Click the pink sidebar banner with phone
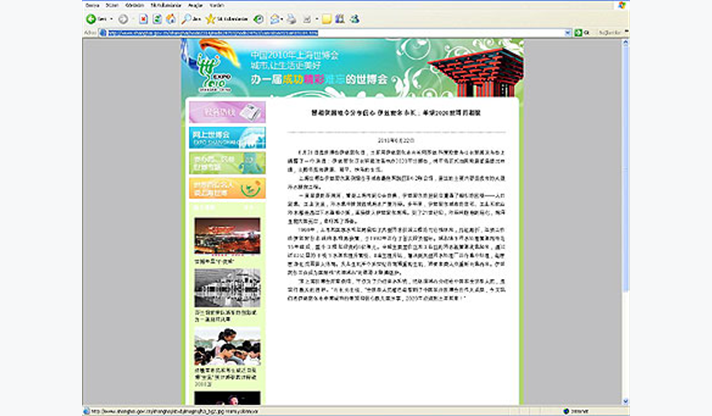712x416 pixels. (x=226, y=112)
